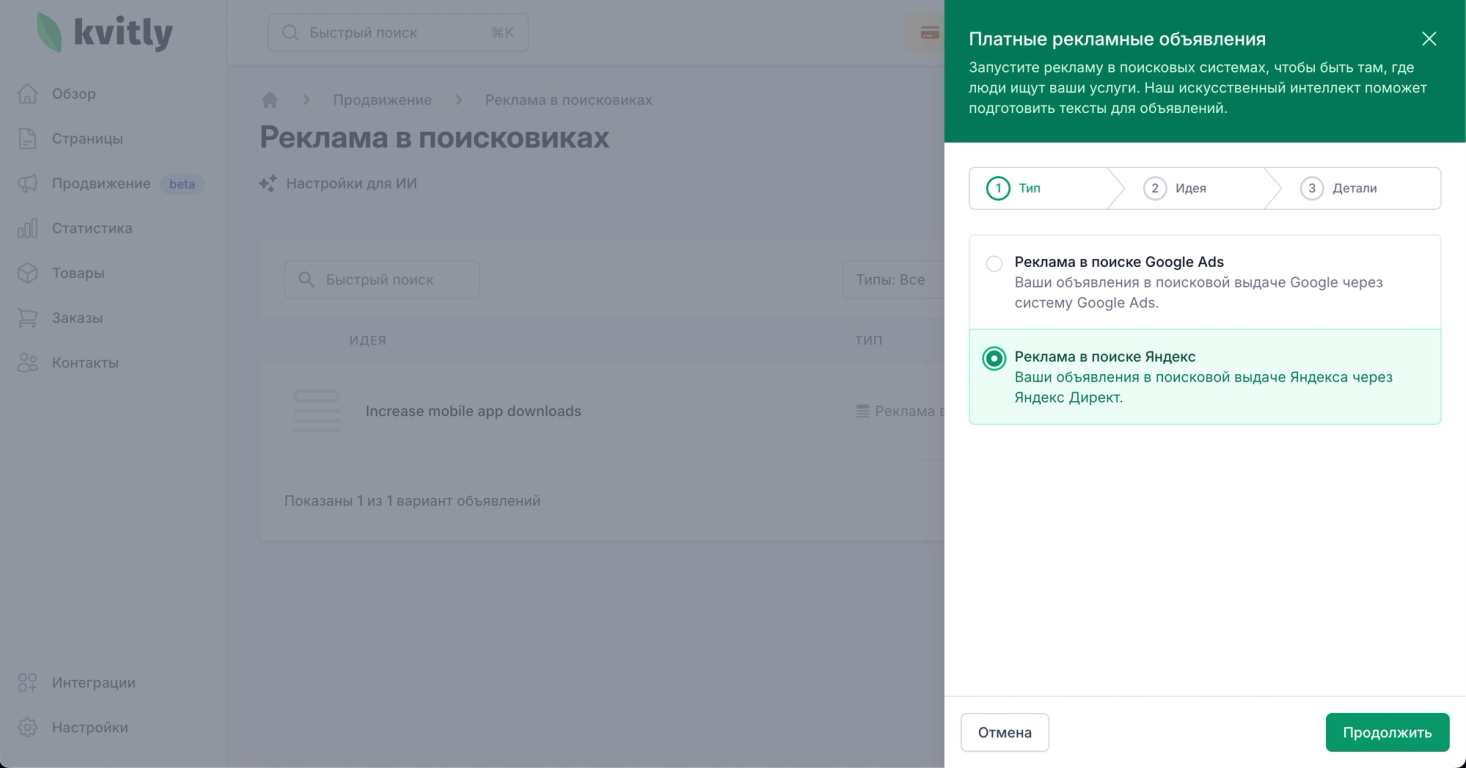This screenshot has height=768, width=1466.
Task: Open Контакты in the sidebar
Action: (x=85, y=363)
